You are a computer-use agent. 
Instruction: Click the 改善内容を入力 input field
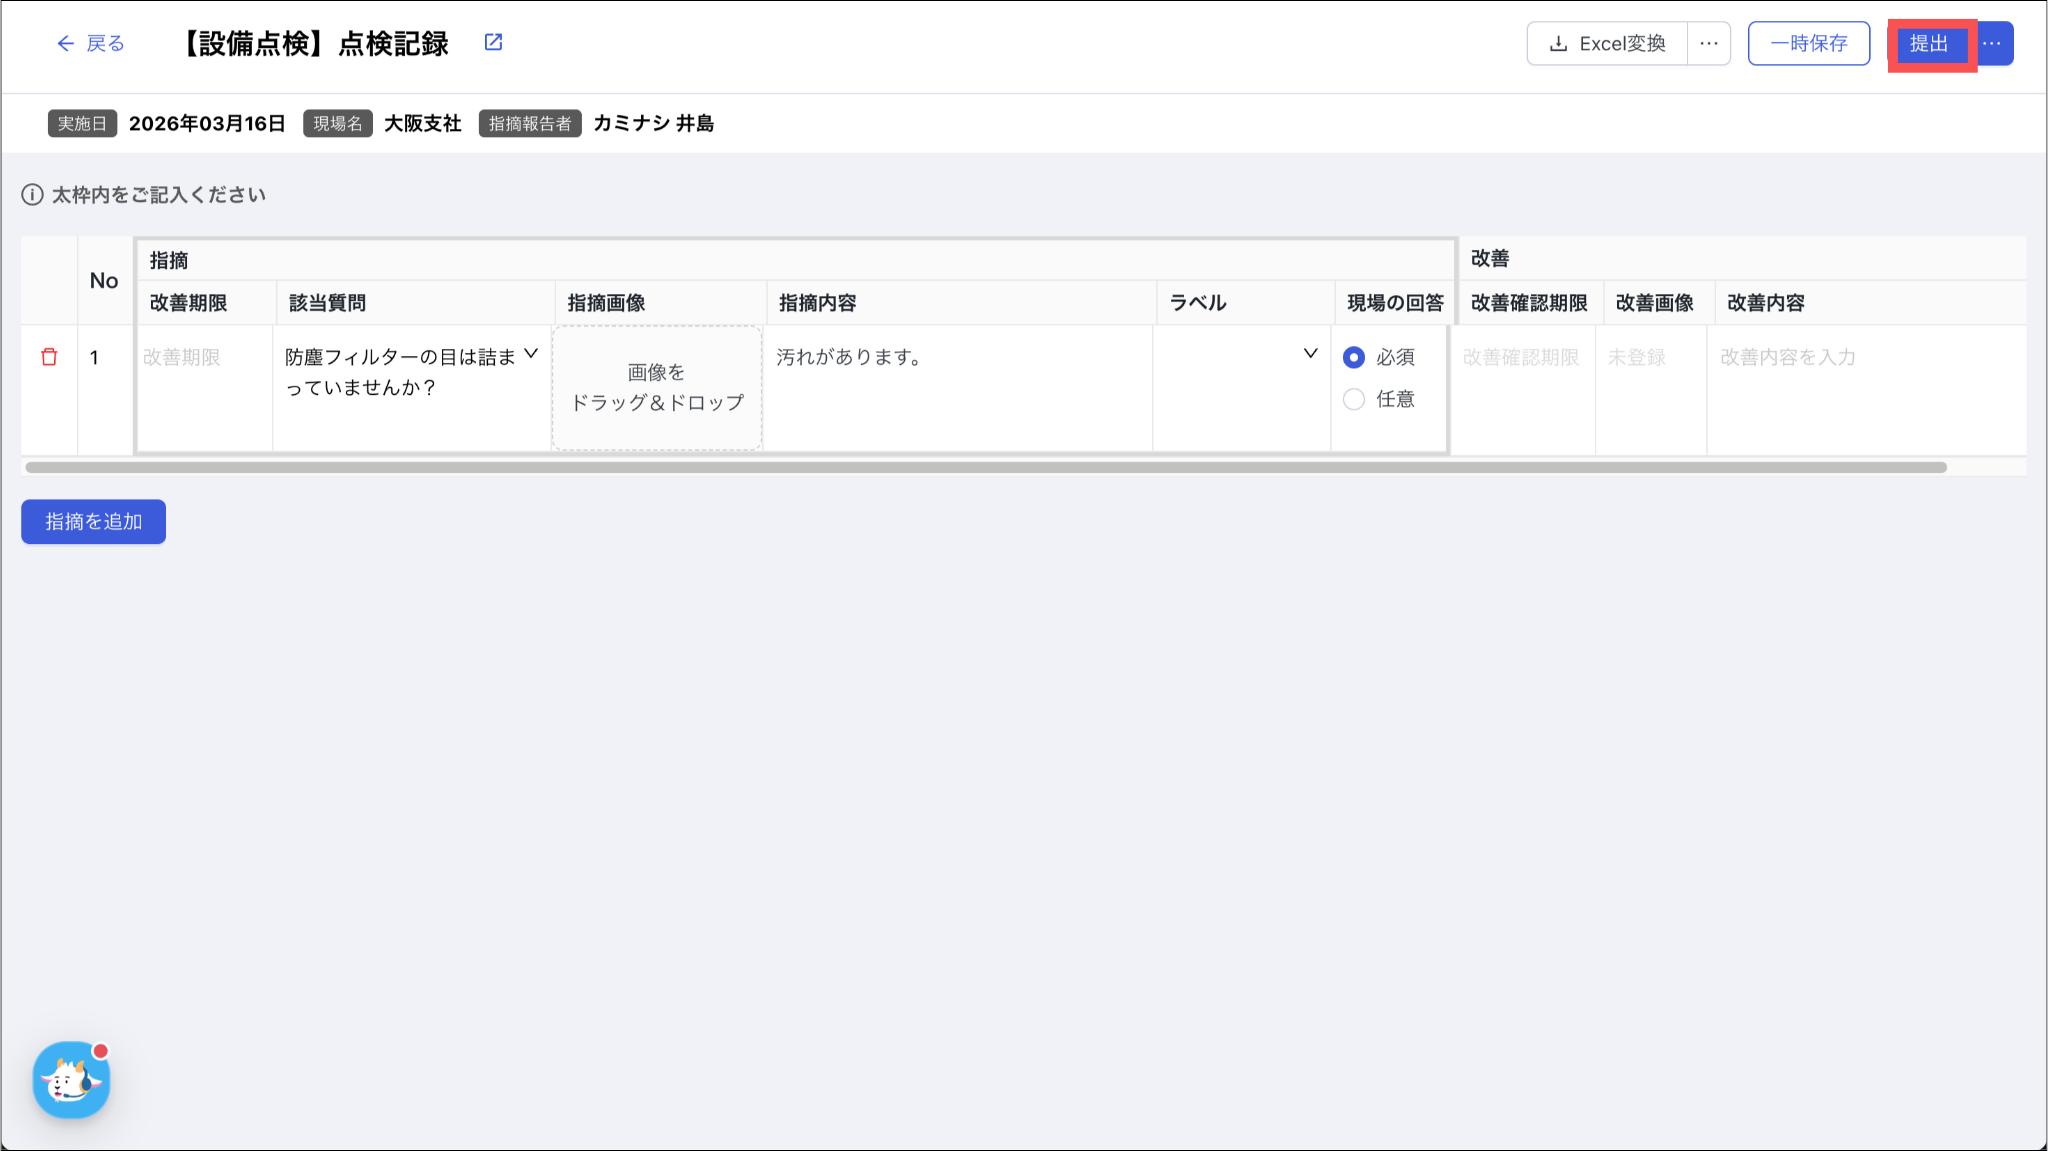tap(1865, 358)
